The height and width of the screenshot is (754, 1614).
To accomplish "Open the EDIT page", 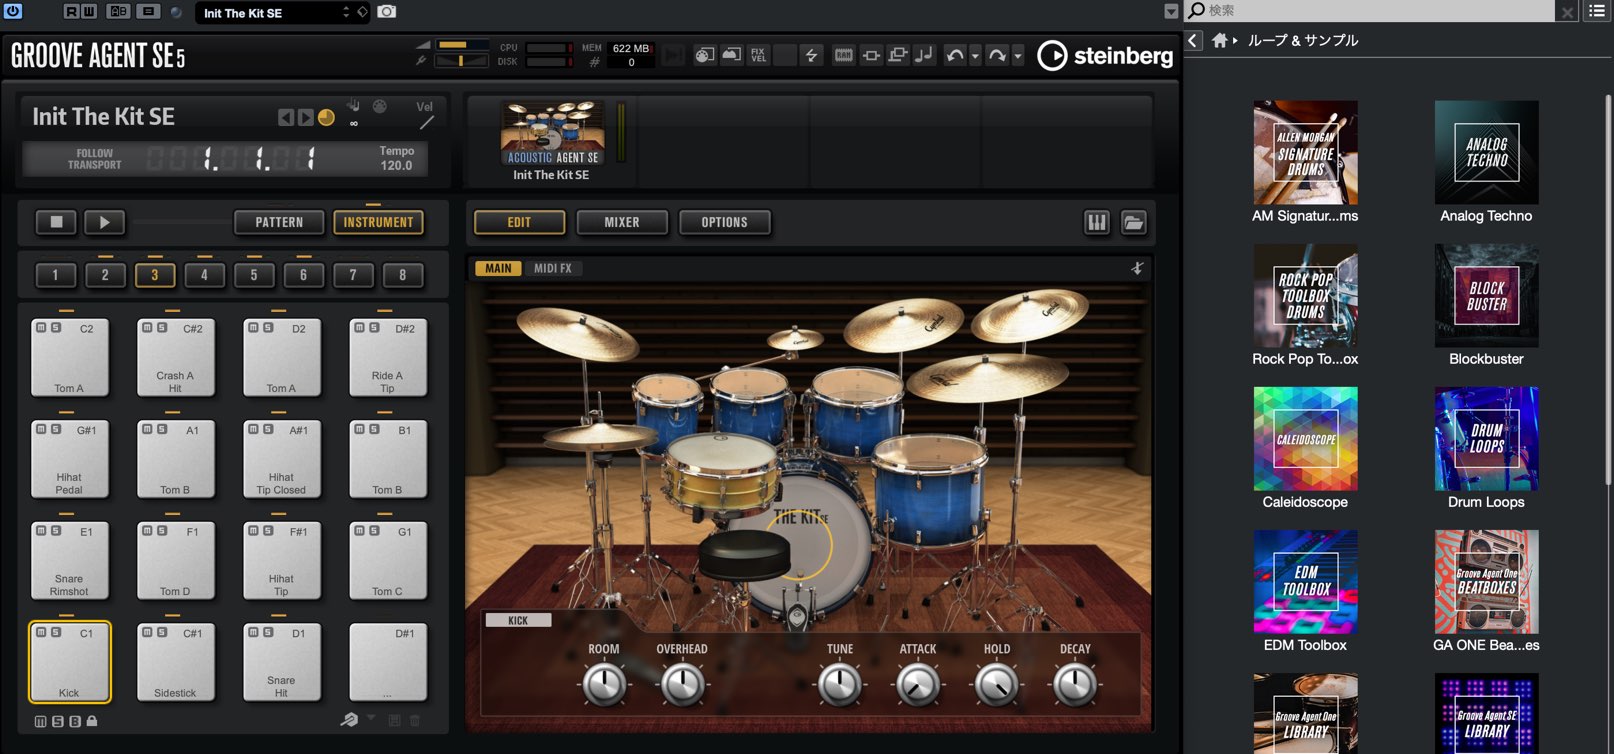I will click(519, 222).
